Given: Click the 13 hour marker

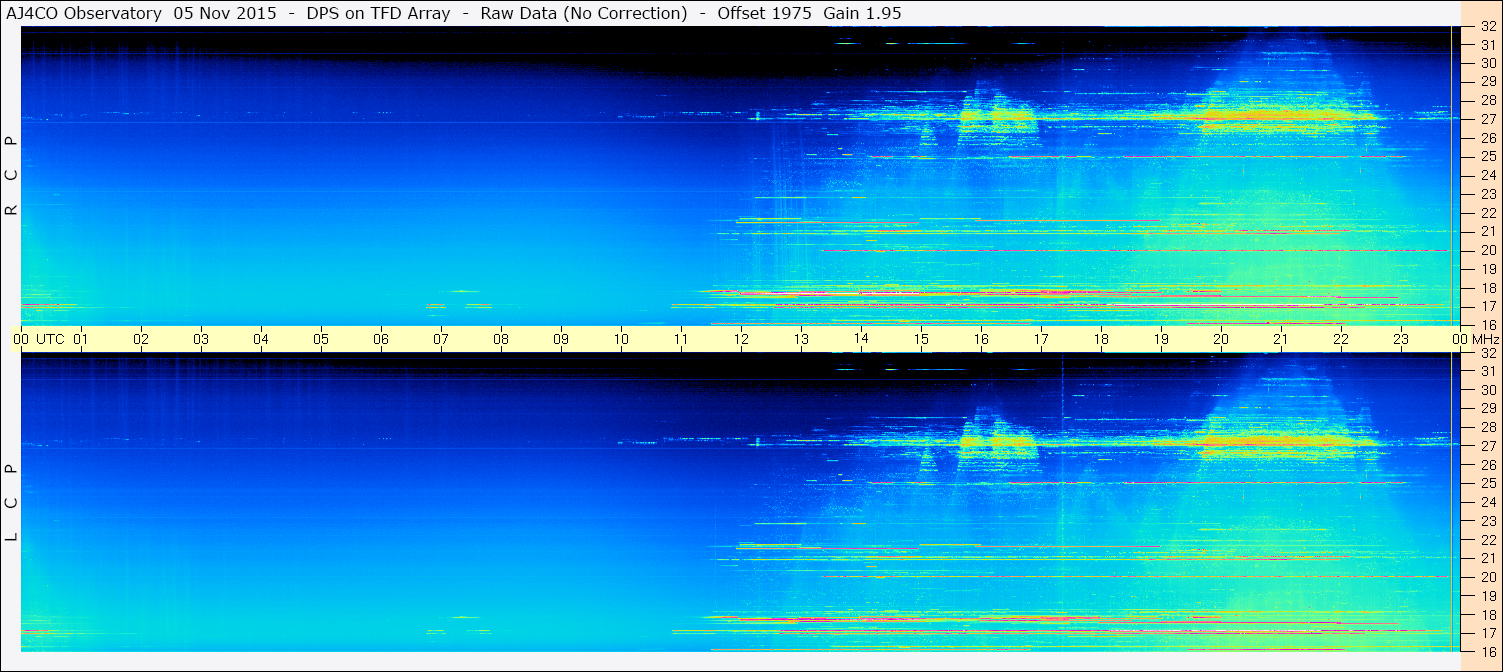Looking at the screenshot, I should pyautogui.click(x=801, y=339).
